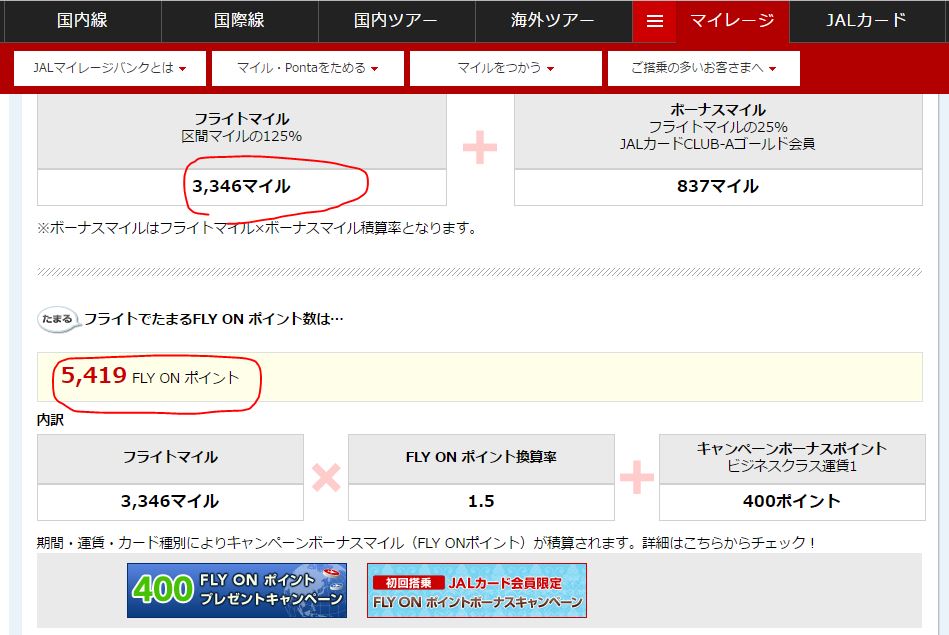Expand マイルをつかう dropdown

[505, 68]
